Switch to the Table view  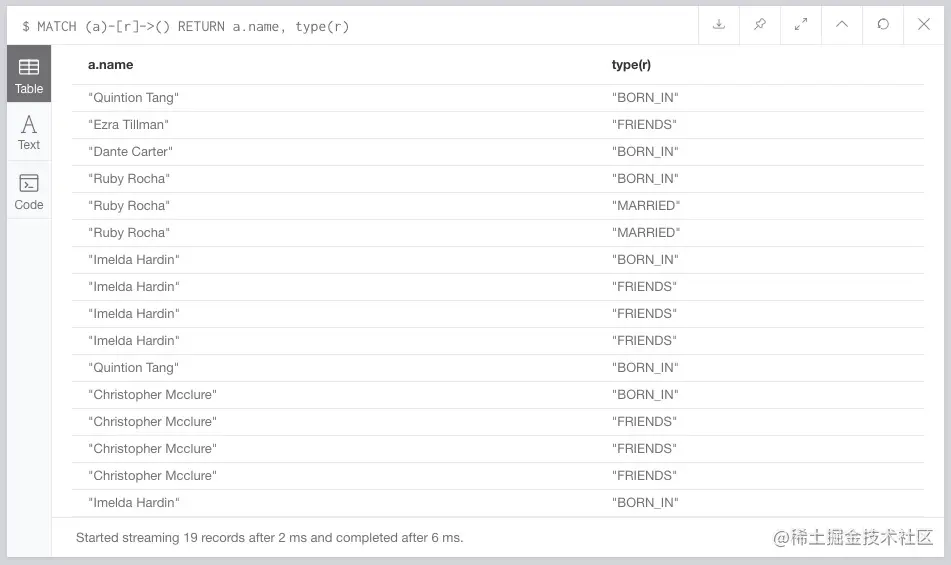[29, 76]
